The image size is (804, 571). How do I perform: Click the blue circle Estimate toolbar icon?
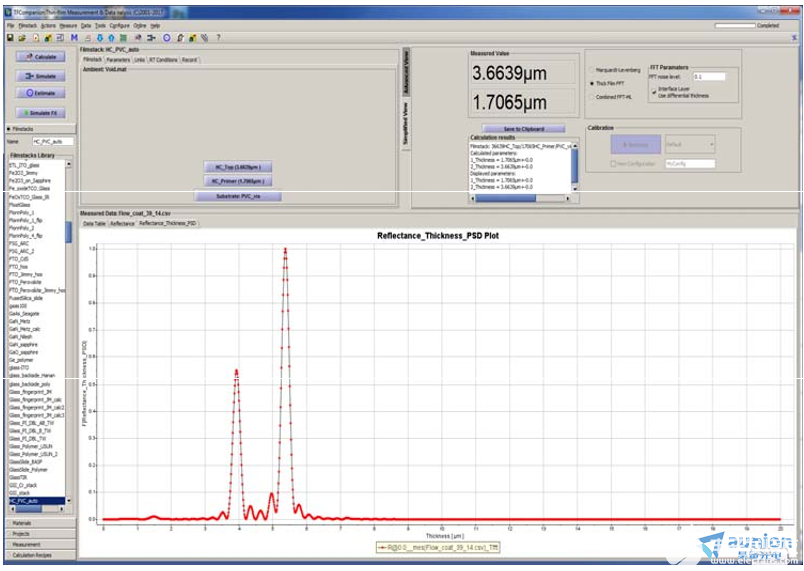tap(167, 37)
